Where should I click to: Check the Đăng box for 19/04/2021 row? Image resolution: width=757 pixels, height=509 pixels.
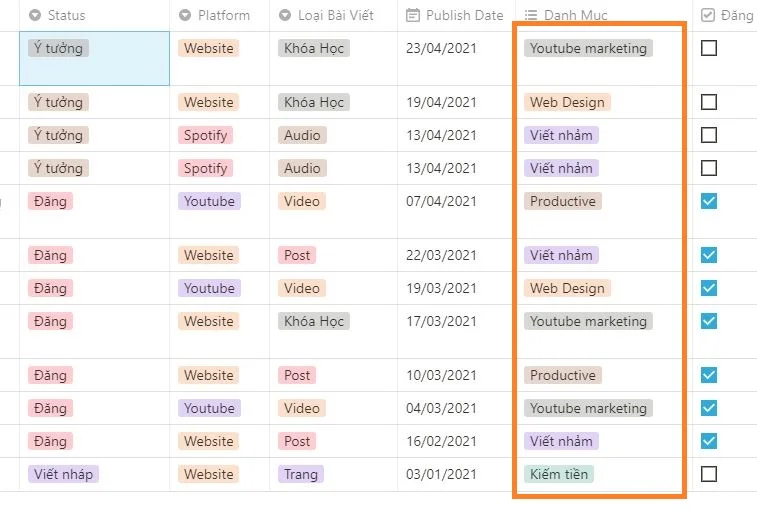(709, 102)
